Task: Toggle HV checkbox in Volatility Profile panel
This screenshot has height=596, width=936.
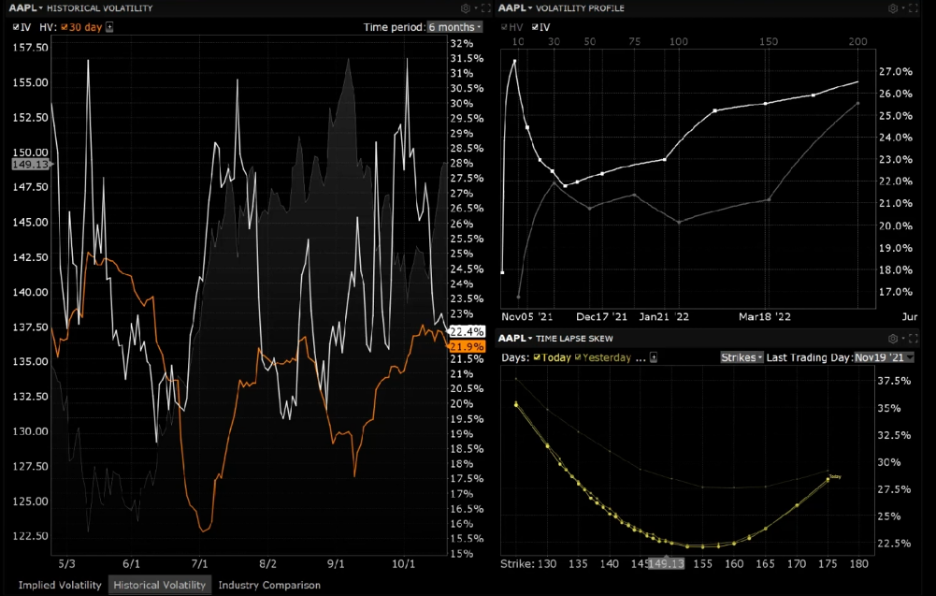Action: pos(504,27)
